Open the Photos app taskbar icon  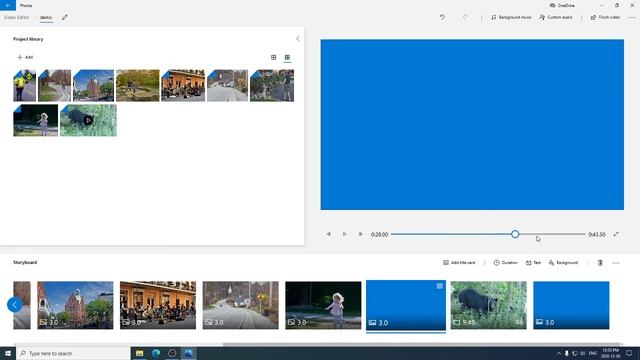point(188,353)
